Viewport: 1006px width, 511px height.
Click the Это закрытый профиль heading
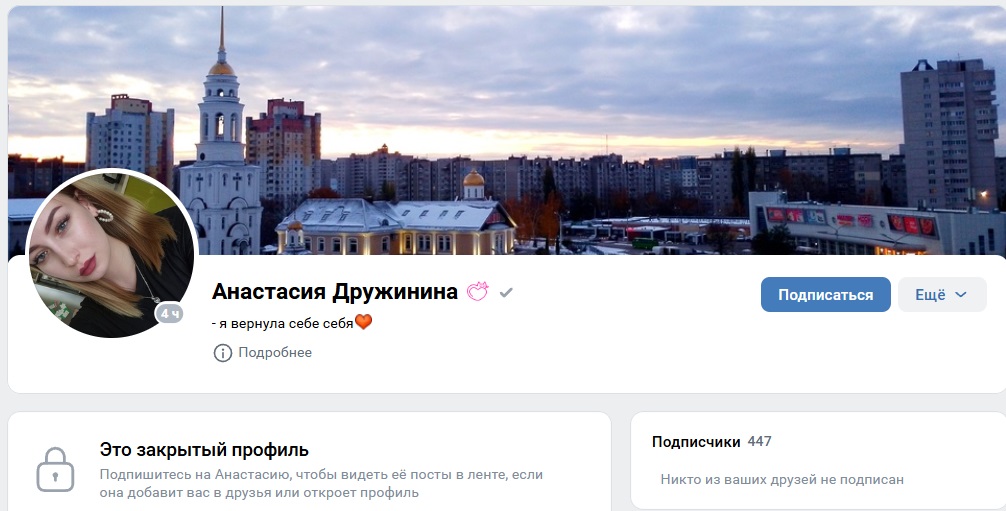pos(204,450)
